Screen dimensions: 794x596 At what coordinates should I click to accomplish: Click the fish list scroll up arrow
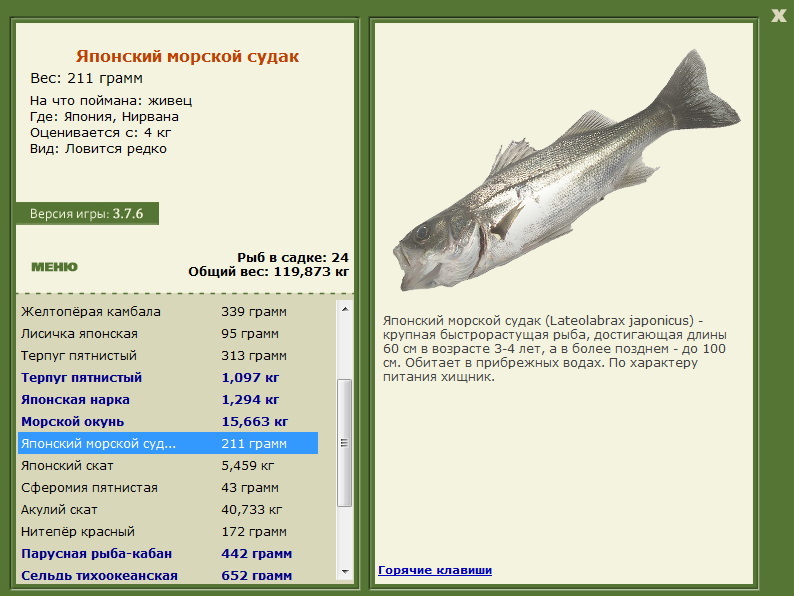[x=345, y=309]
